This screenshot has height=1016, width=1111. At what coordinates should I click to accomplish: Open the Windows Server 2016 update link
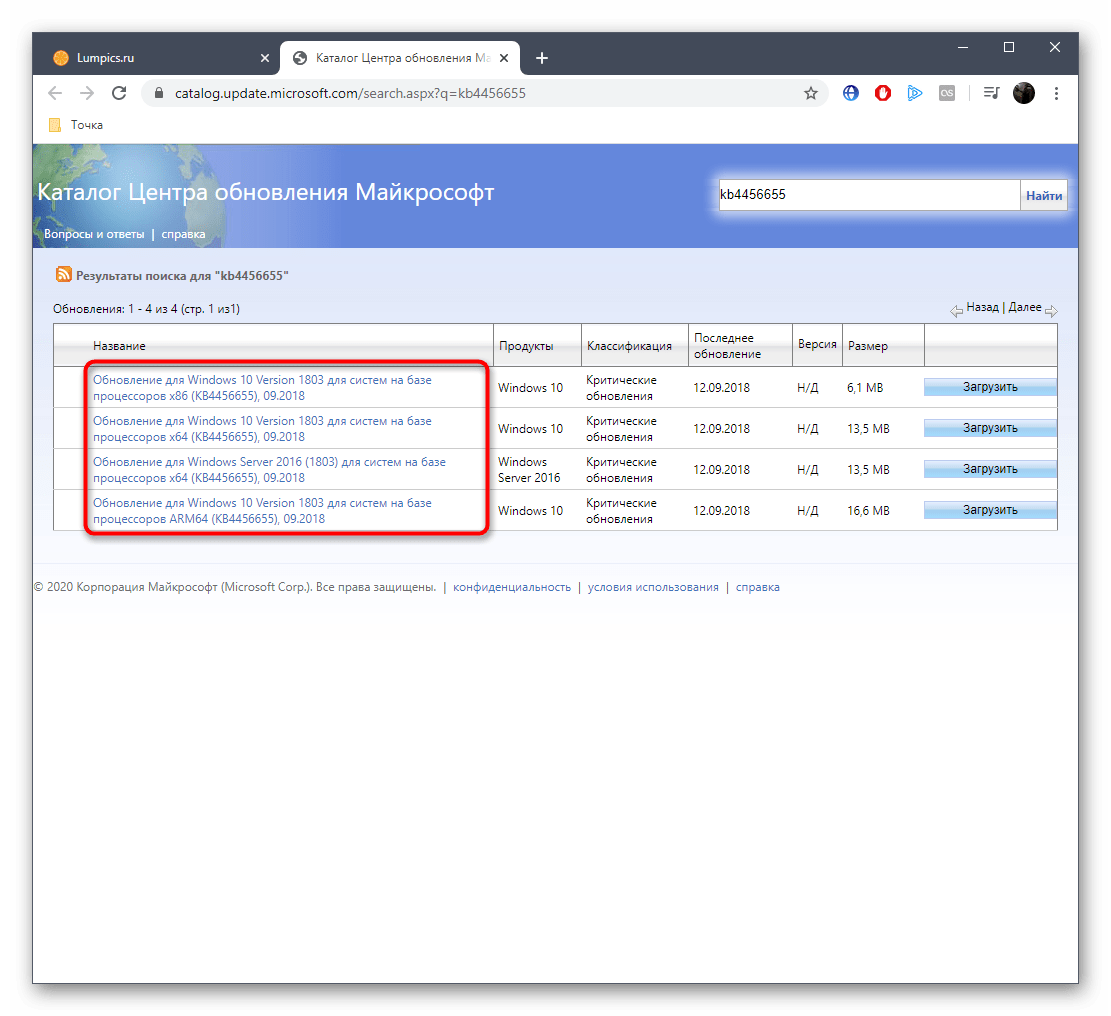click(269, 470)
